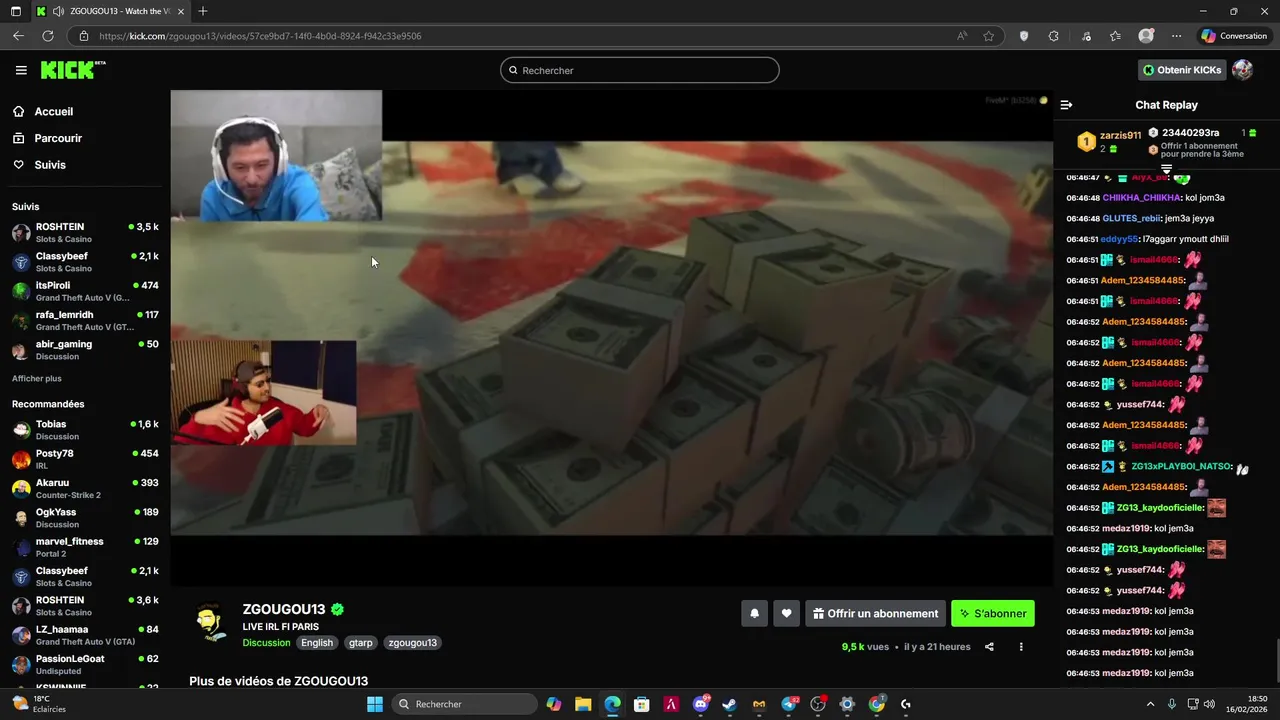The height and width of the screenshot is (720, 1280).
Task: Share the video with the share icon
Action: (989, 647)
